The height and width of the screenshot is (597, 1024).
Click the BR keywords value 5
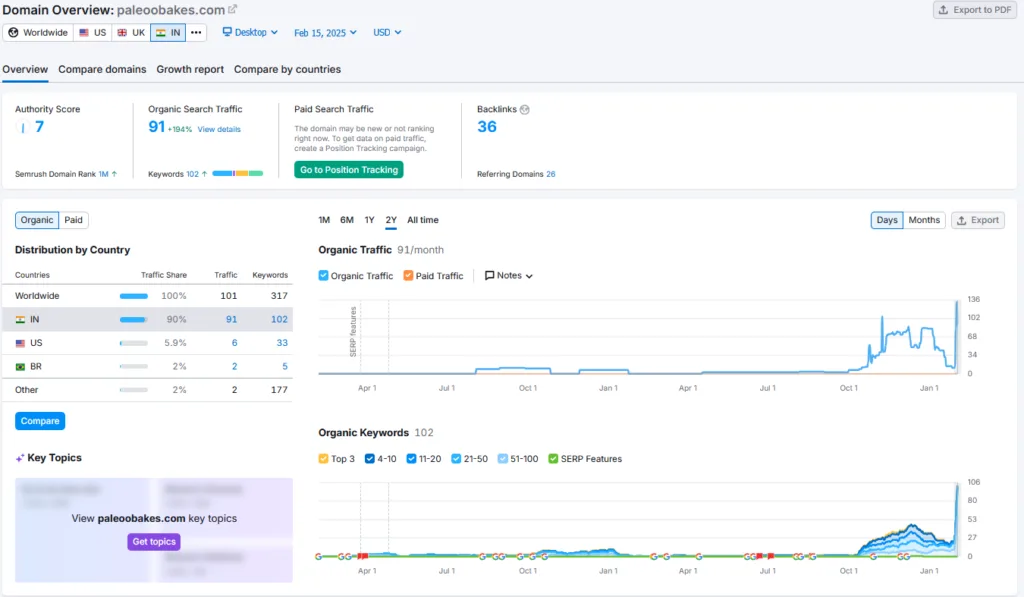(285, 366)
